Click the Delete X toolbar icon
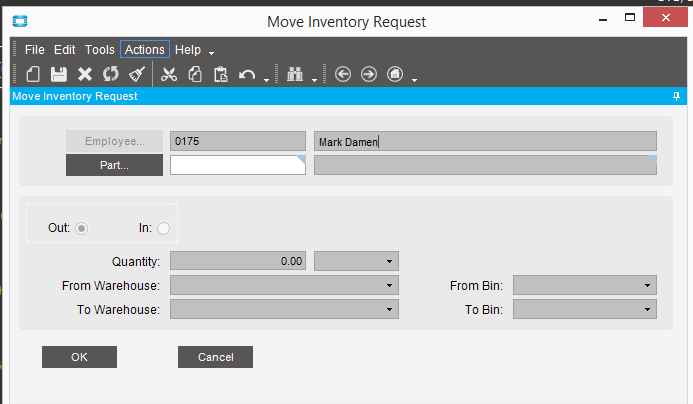Viewport: 693px width, 404px height. click(x=84, y=74)
